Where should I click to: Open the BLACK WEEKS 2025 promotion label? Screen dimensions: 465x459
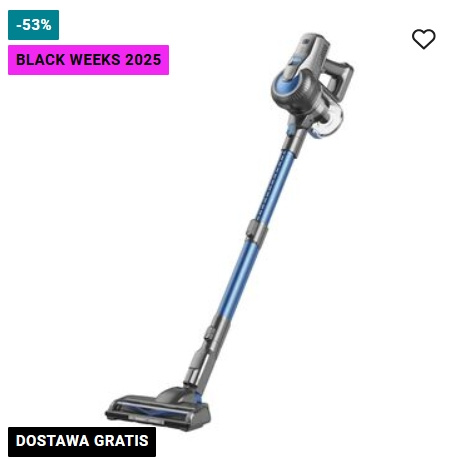[x=88, y=60]
